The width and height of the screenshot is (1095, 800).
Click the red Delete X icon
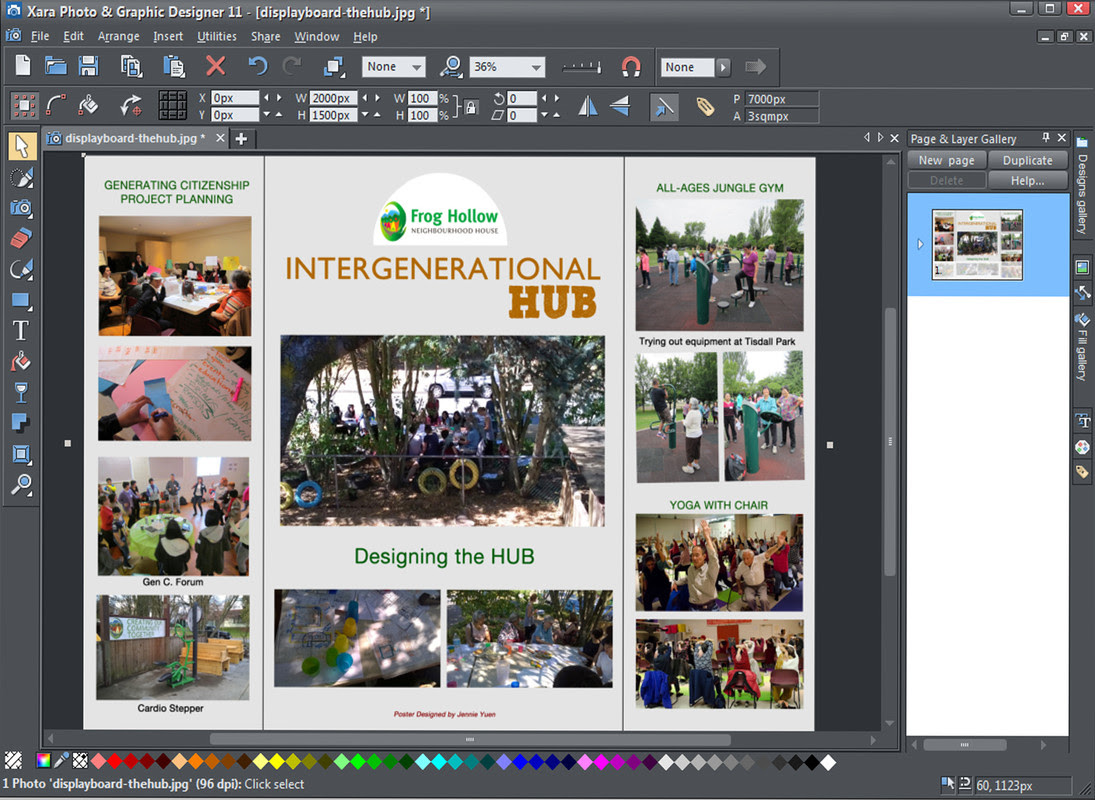click(x=215, y=67)
